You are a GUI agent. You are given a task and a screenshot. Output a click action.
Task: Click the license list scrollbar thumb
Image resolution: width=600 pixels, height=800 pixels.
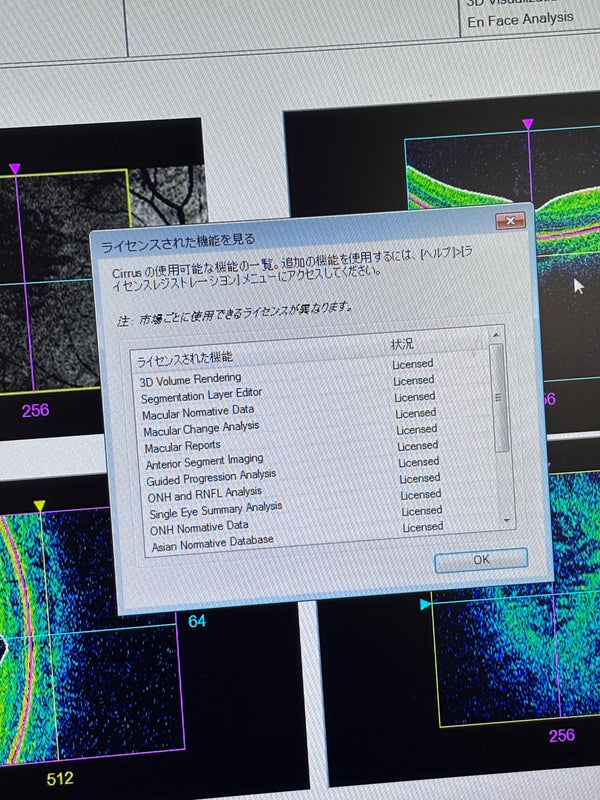tap(499, 398)
